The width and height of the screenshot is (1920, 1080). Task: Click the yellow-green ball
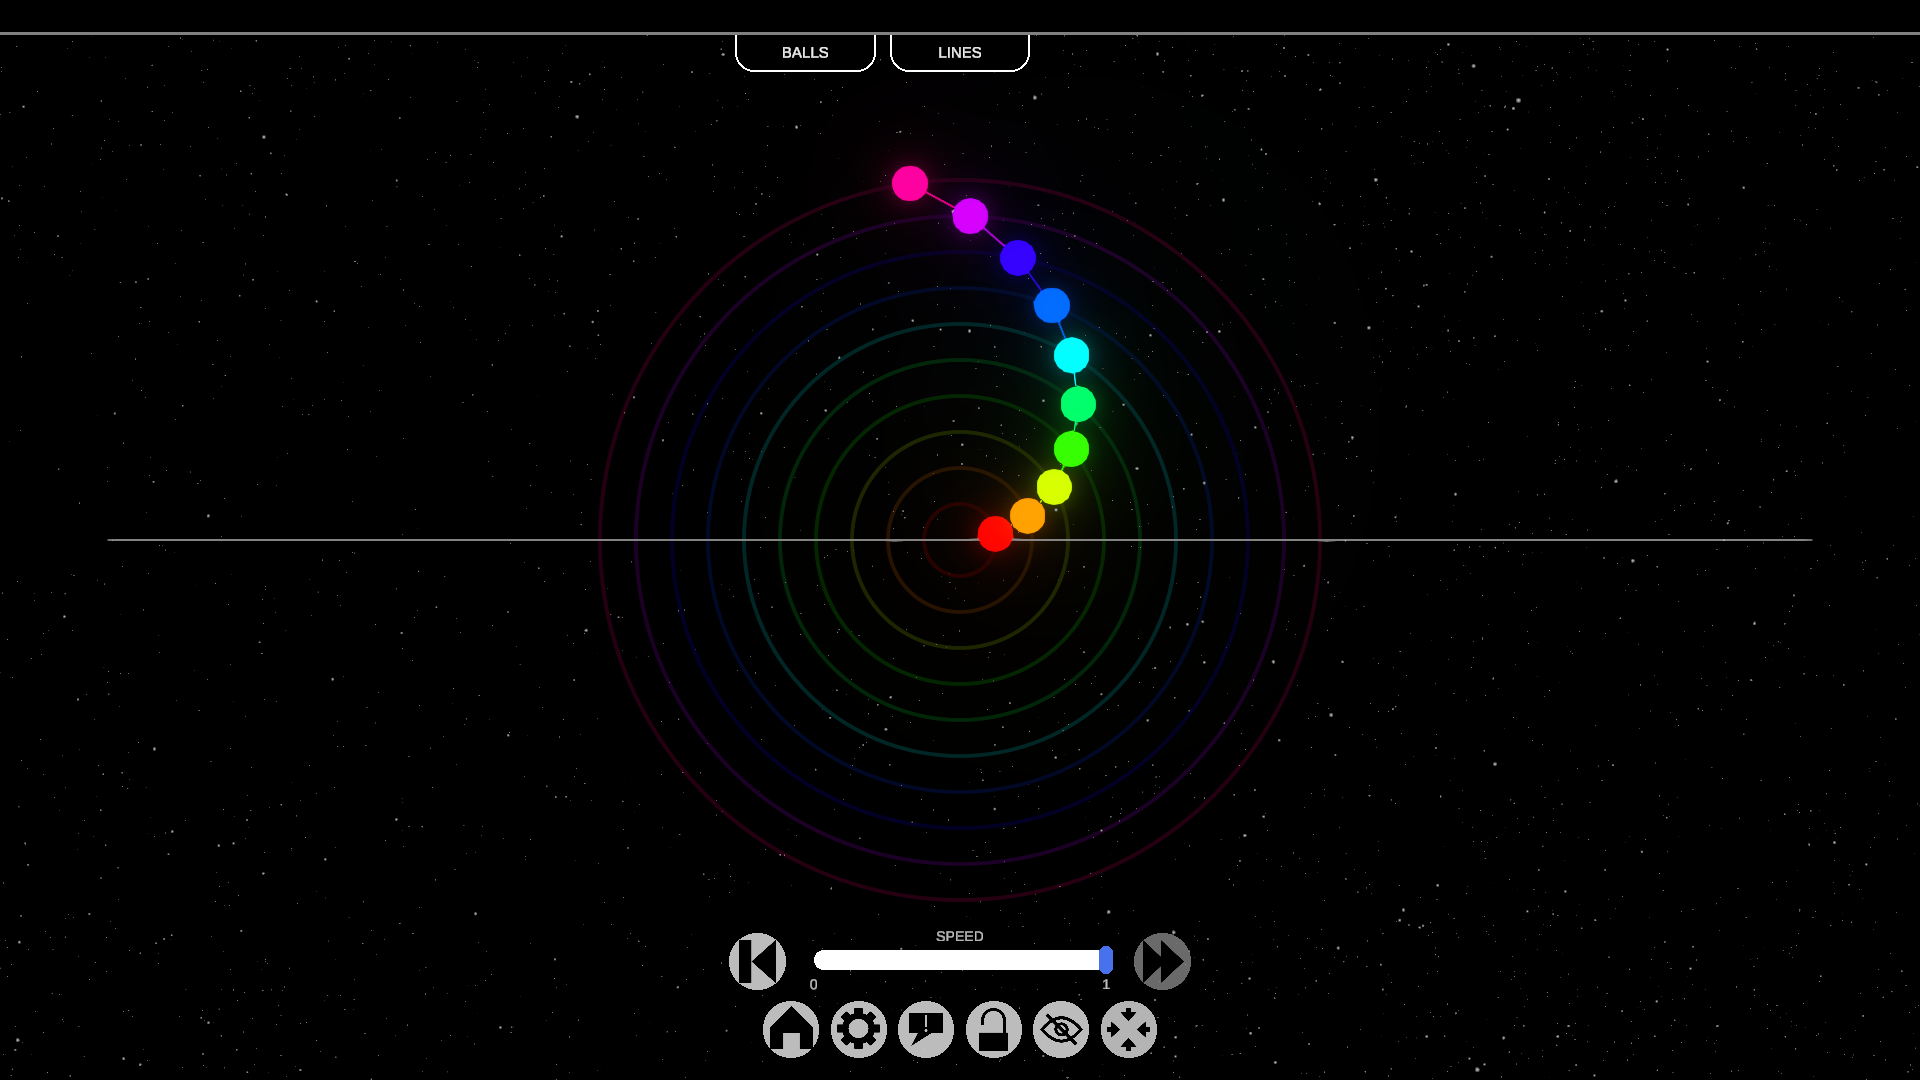[1054, 487]
